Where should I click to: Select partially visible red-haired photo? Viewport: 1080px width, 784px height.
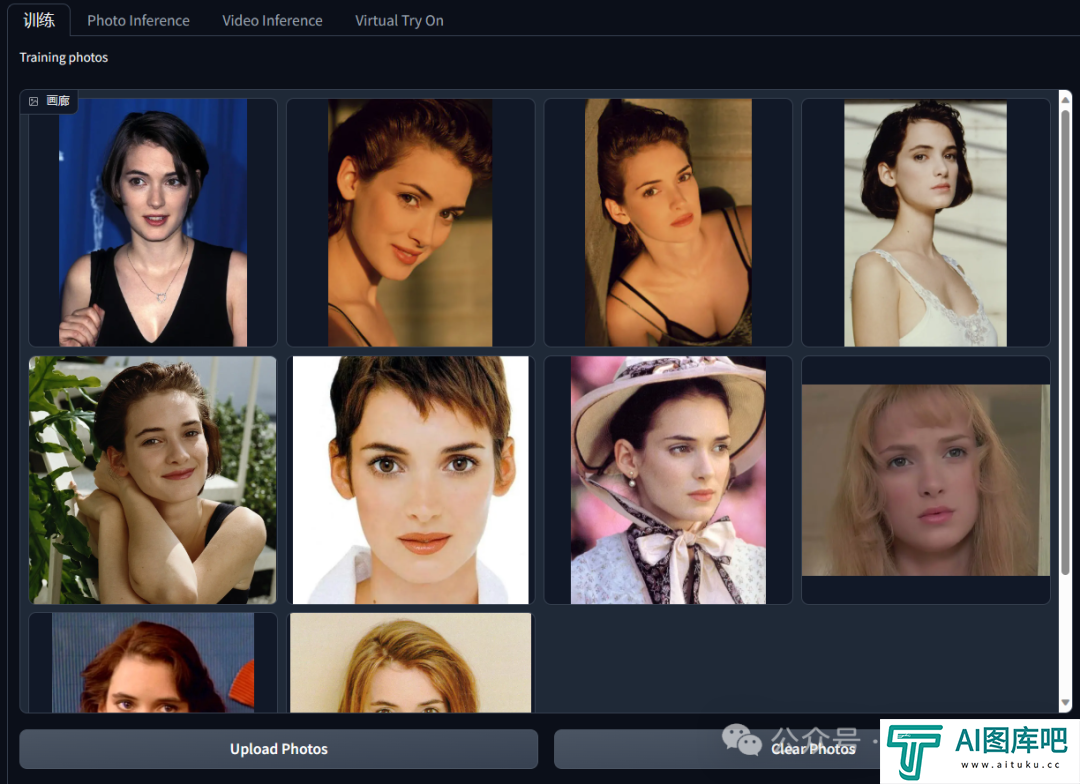pos(153,663)
